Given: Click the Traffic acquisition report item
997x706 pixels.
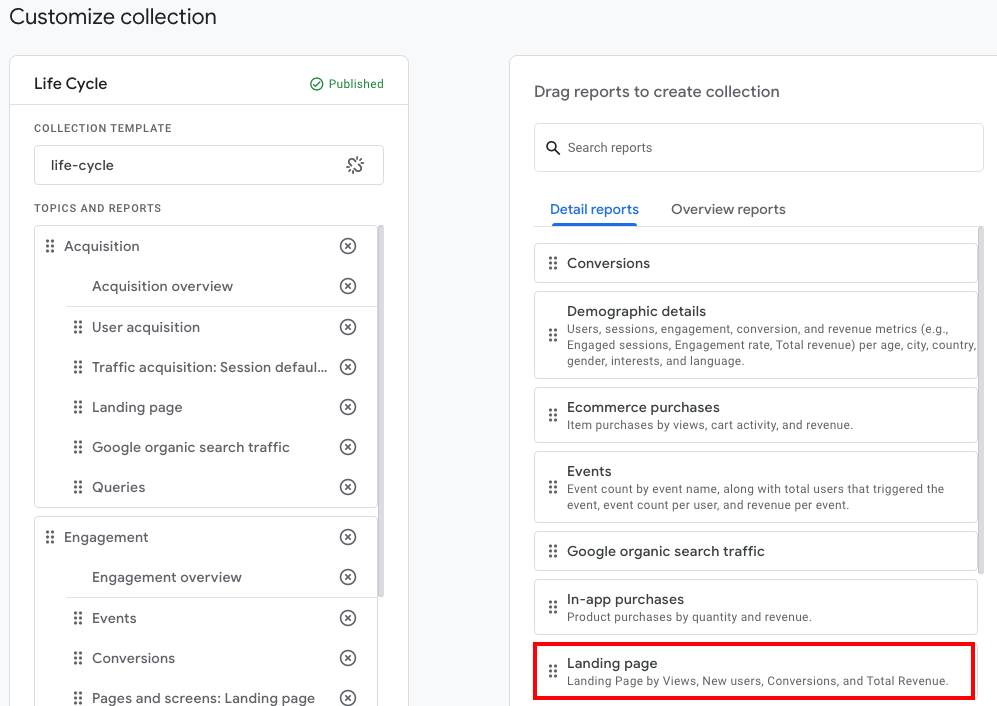Looking at the screenshot, I should pos(209,367).
